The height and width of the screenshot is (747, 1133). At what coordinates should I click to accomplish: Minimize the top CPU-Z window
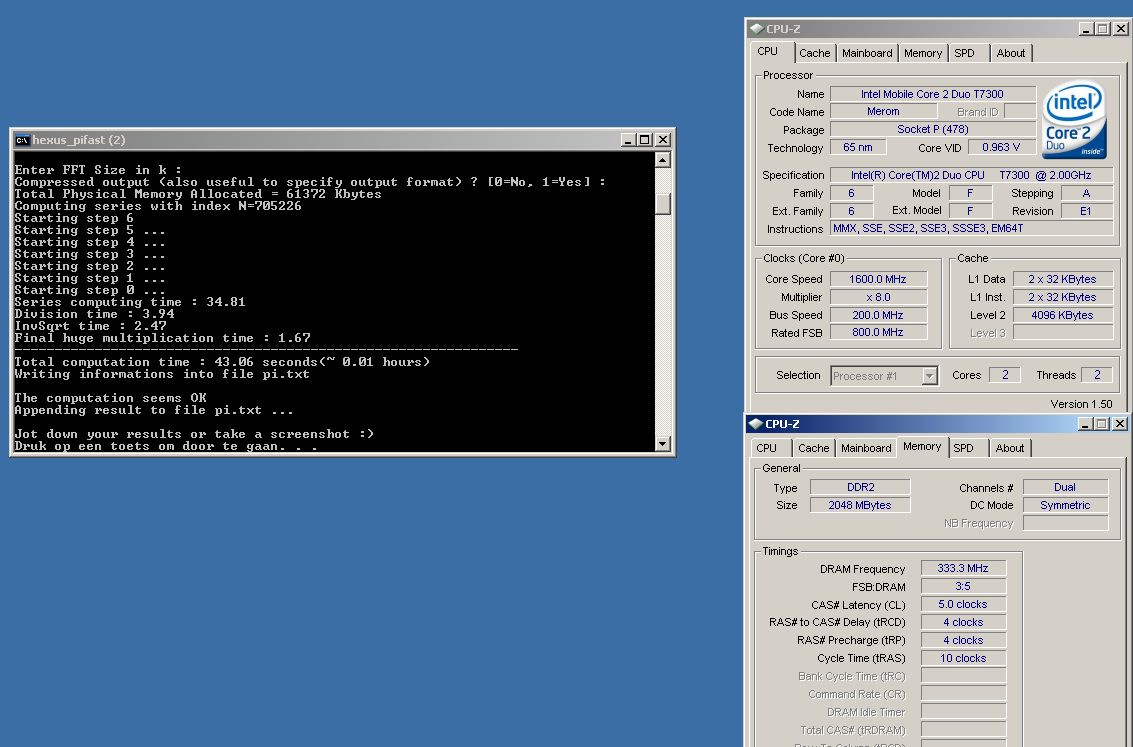tap(1085, 29)
